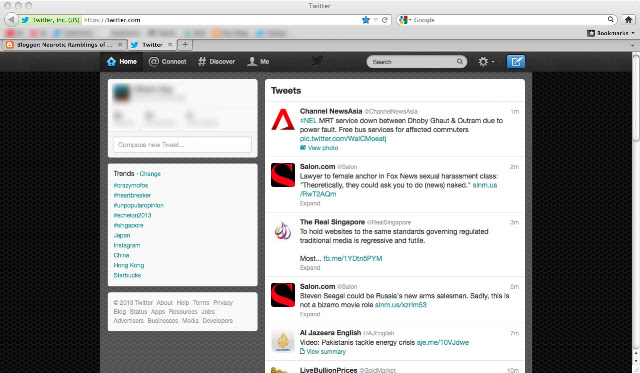Expand View photo on Channel NewsAsia tweet
The image size is (640, 373).
(x=319, y=148)
